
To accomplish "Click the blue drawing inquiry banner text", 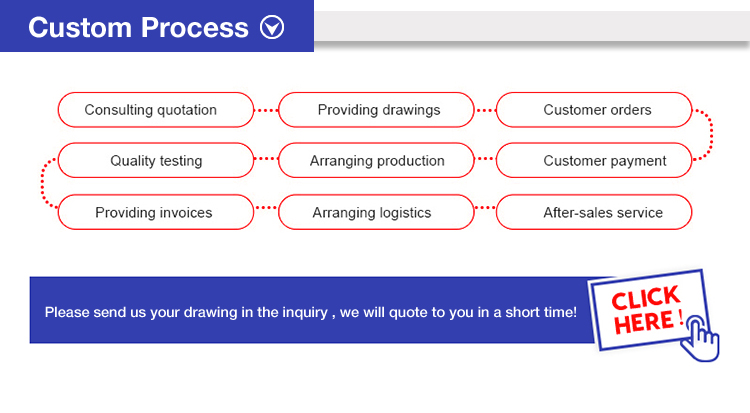I will [310, 312].
